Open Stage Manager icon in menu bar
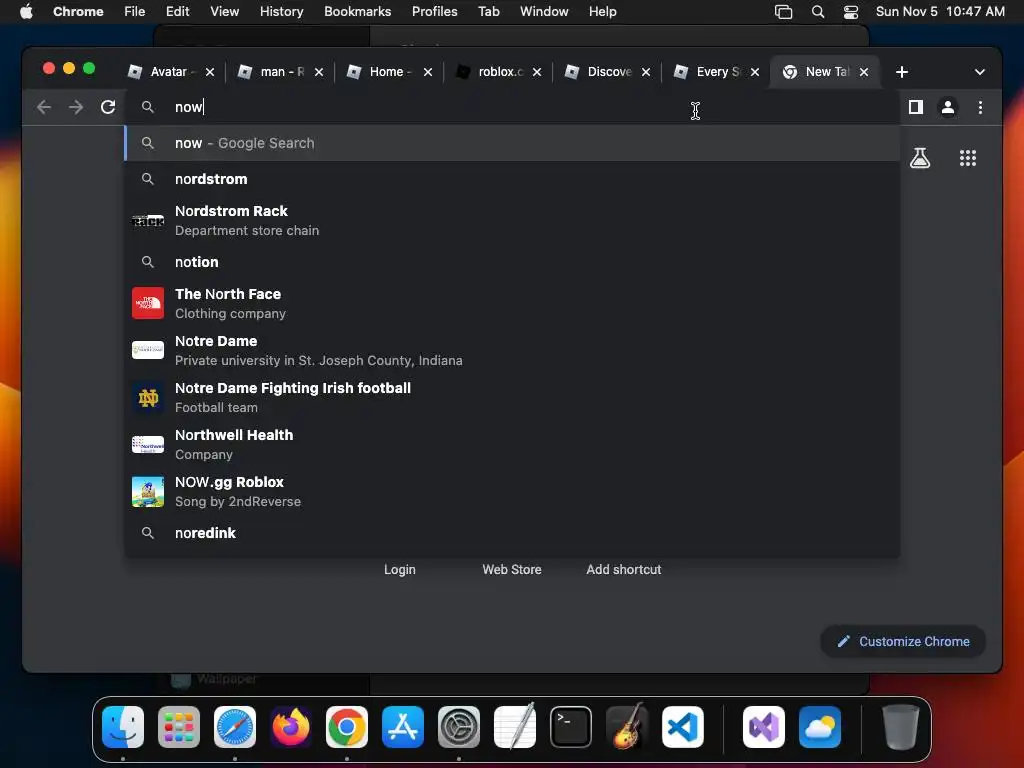1024x768 pixels. 783,12
